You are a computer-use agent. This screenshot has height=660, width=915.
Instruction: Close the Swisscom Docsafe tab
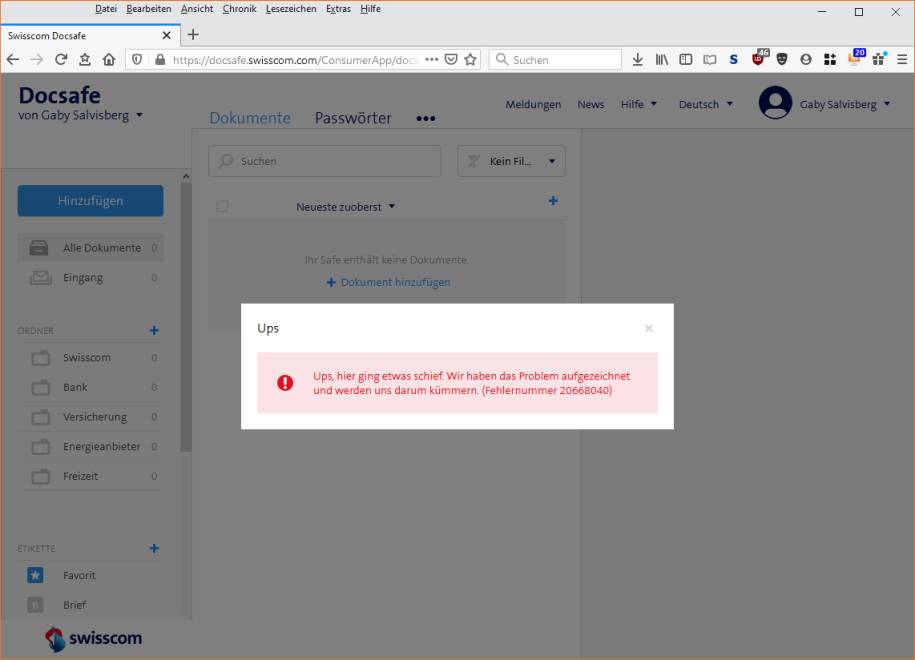(166, 36)
